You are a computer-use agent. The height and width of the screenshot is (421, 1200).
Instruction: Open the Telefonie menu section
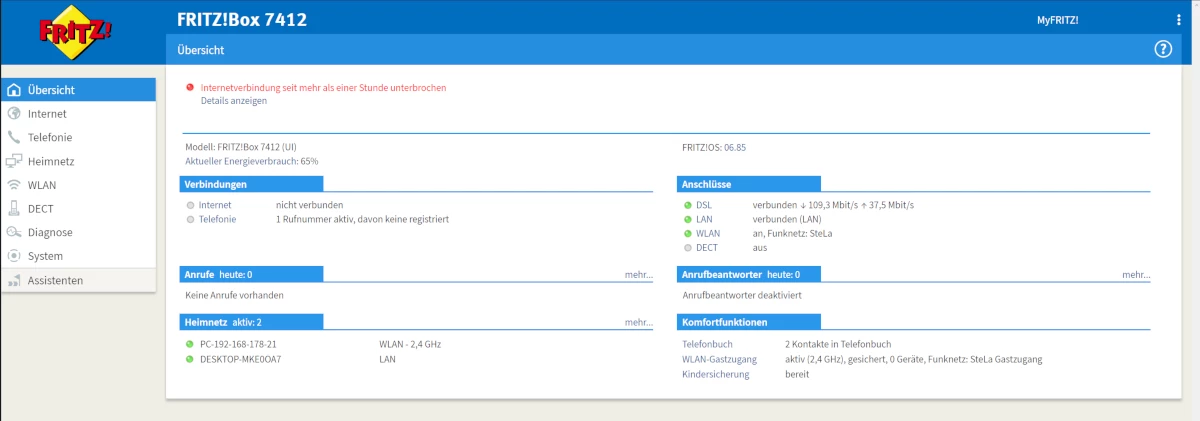pos(78,137)
